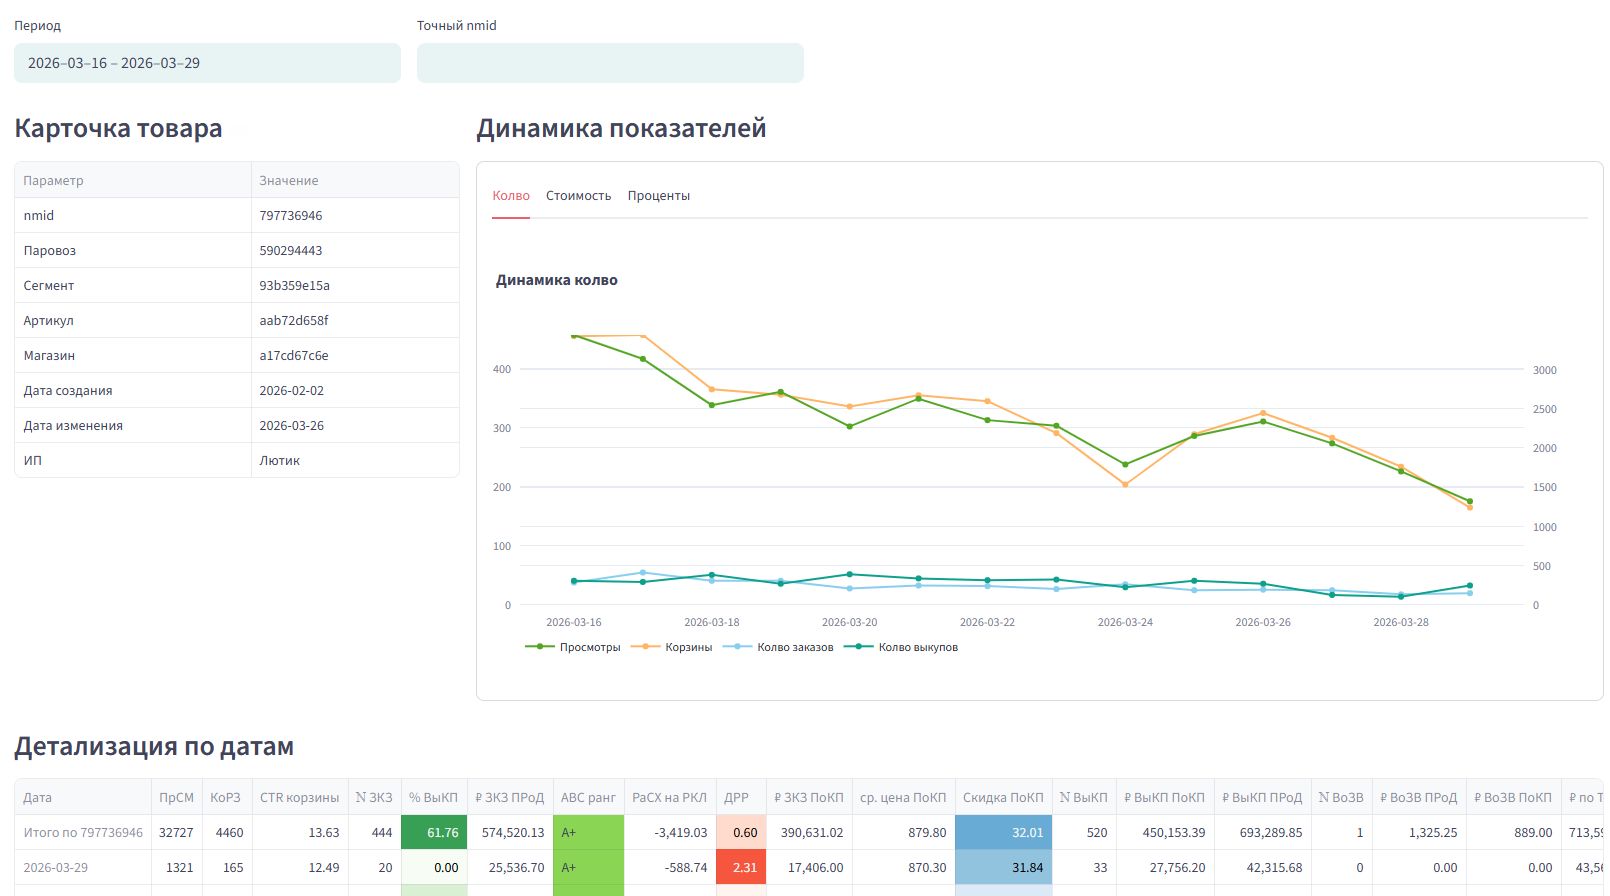The height and width of the screenshot is (896, 1610).
Task: Sort by the КоРЗ column header
Action: click(225, 797)
